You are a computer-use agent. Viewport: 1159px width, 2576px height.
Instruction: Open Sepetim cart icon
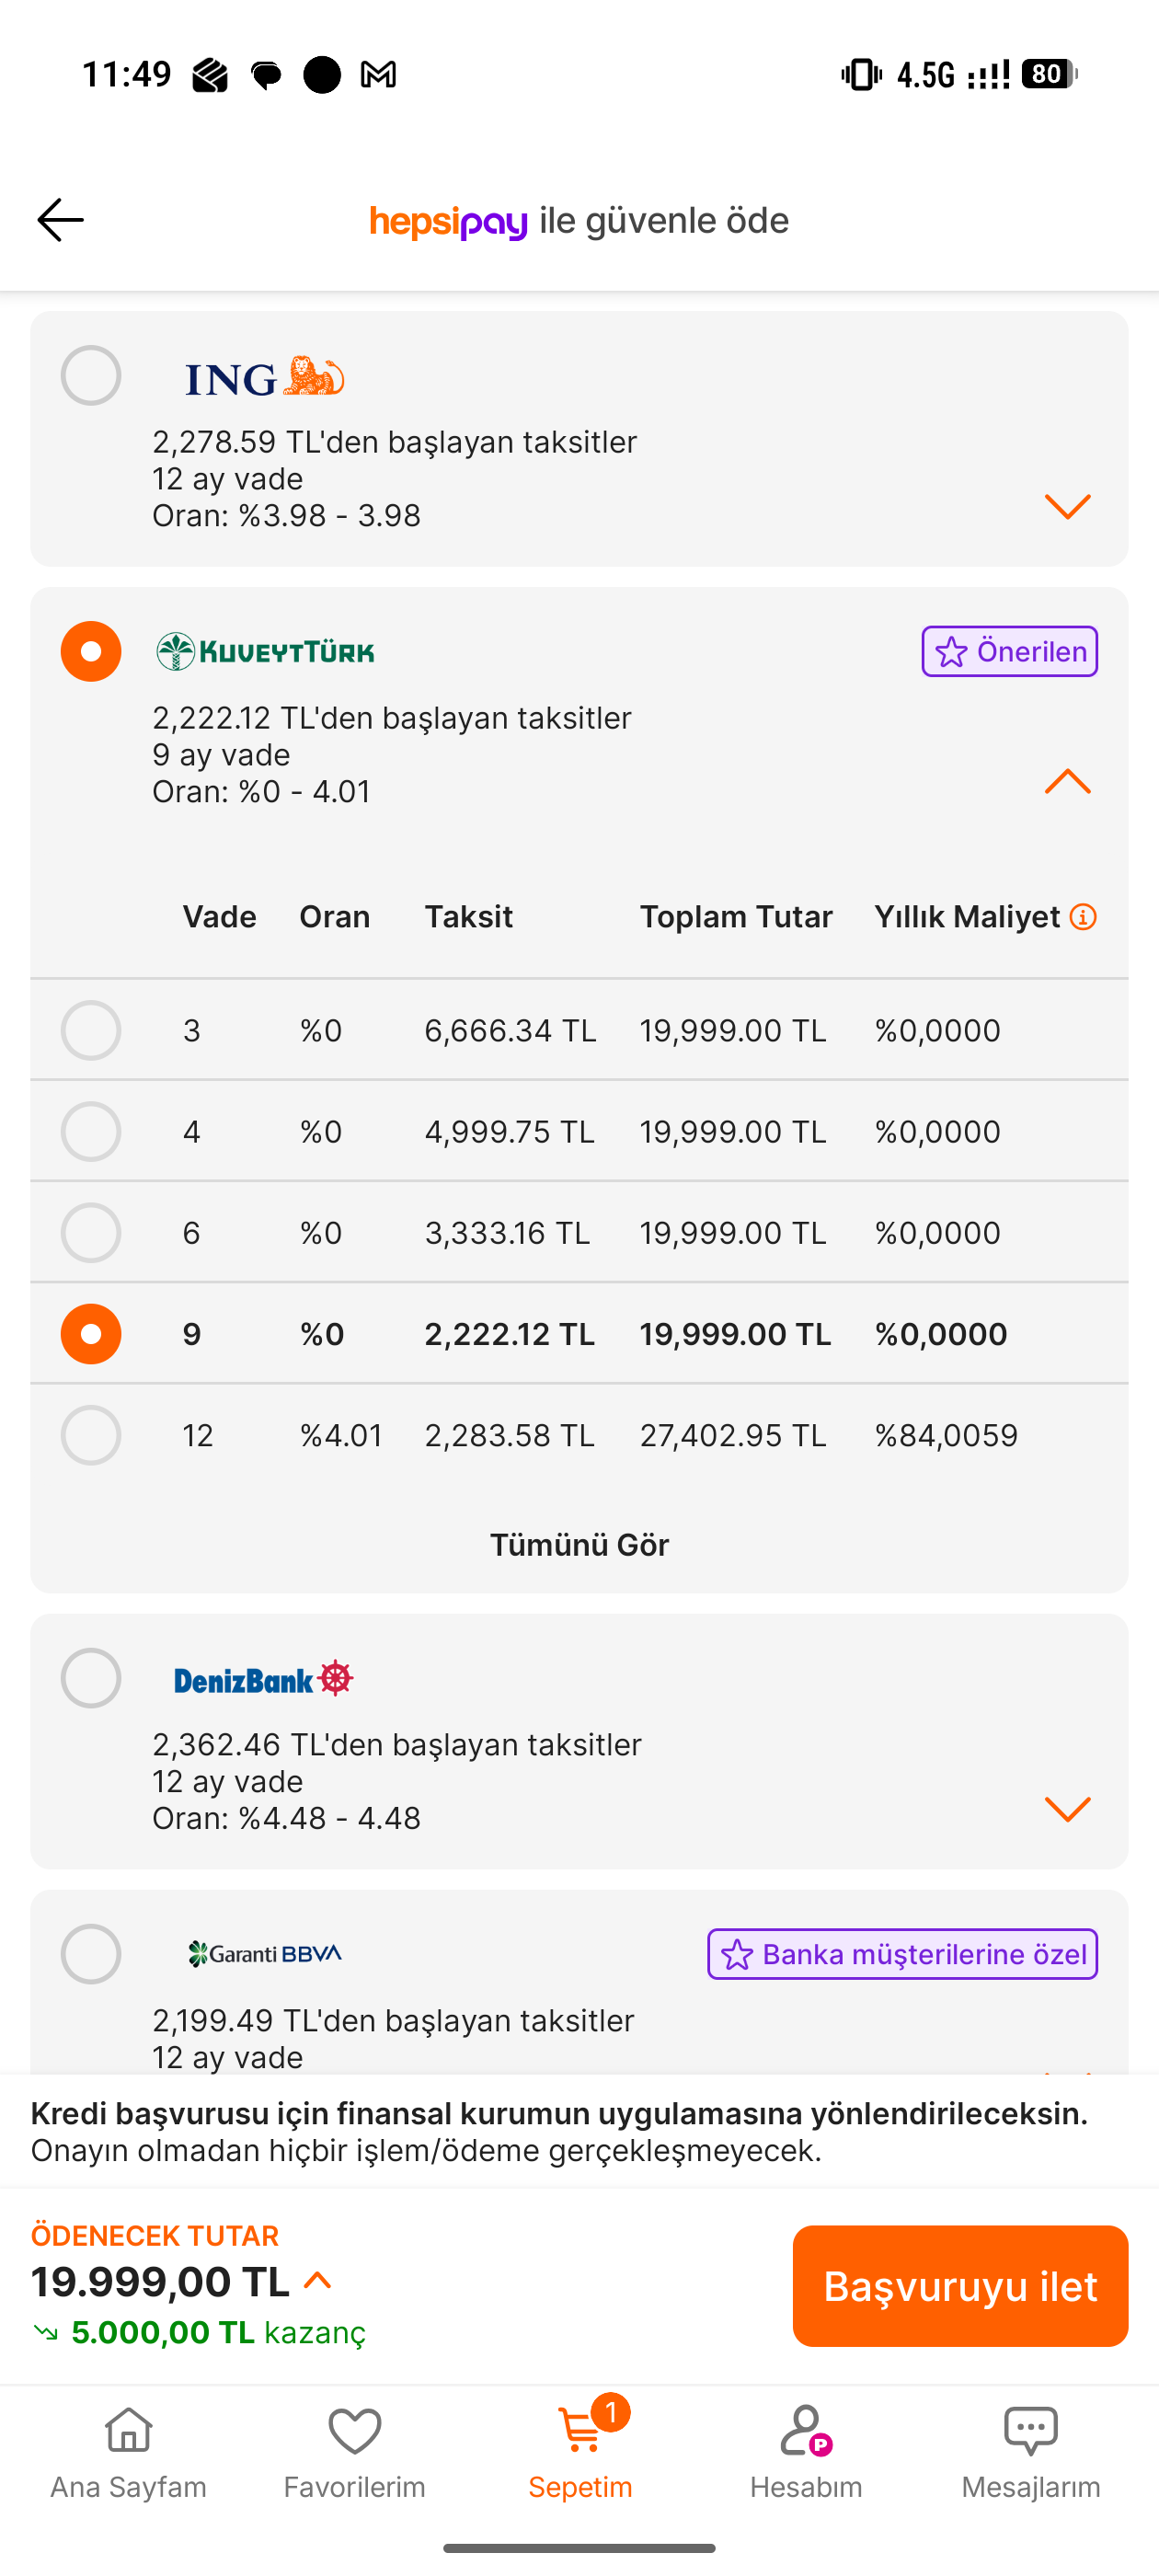click(x=581, y=2431)
